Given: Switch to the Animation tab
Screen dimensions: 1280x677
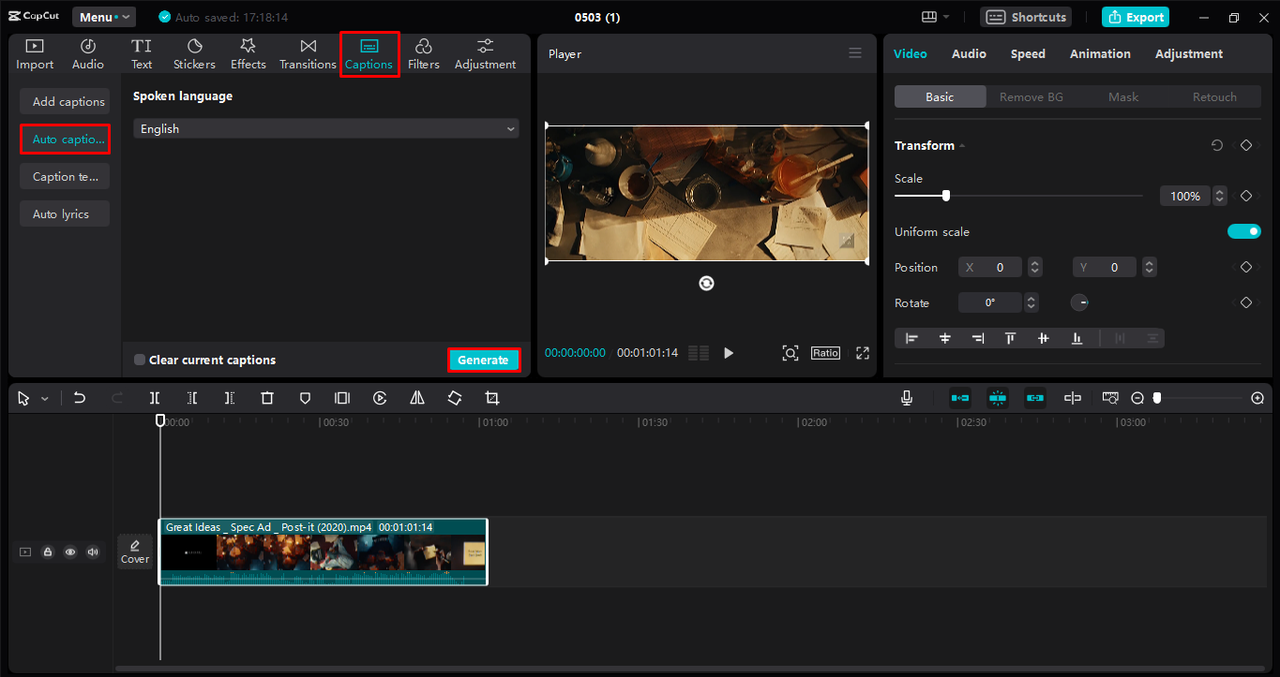Looking at the screenshot, I should pyautogui.click(x=1100, y=54).
